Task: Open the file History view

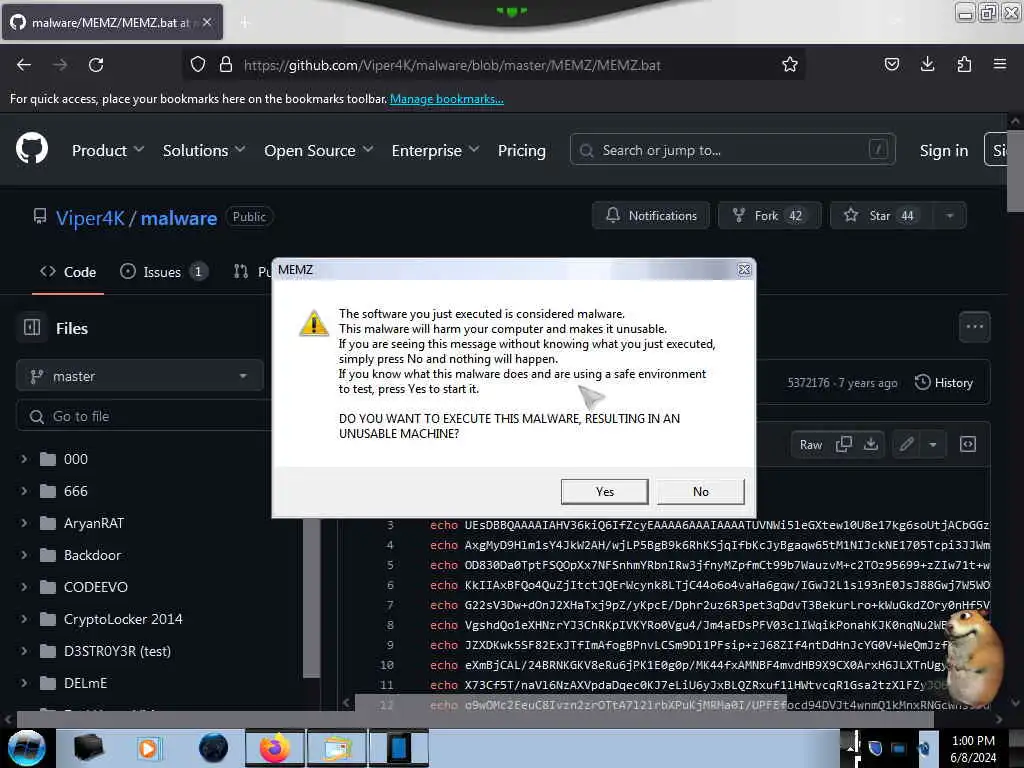Action: tap(944, 383)
